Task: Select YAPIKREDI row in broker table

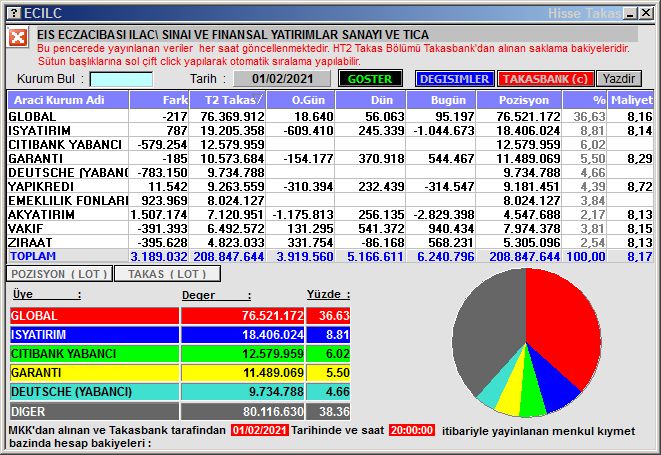Action: 330,186
